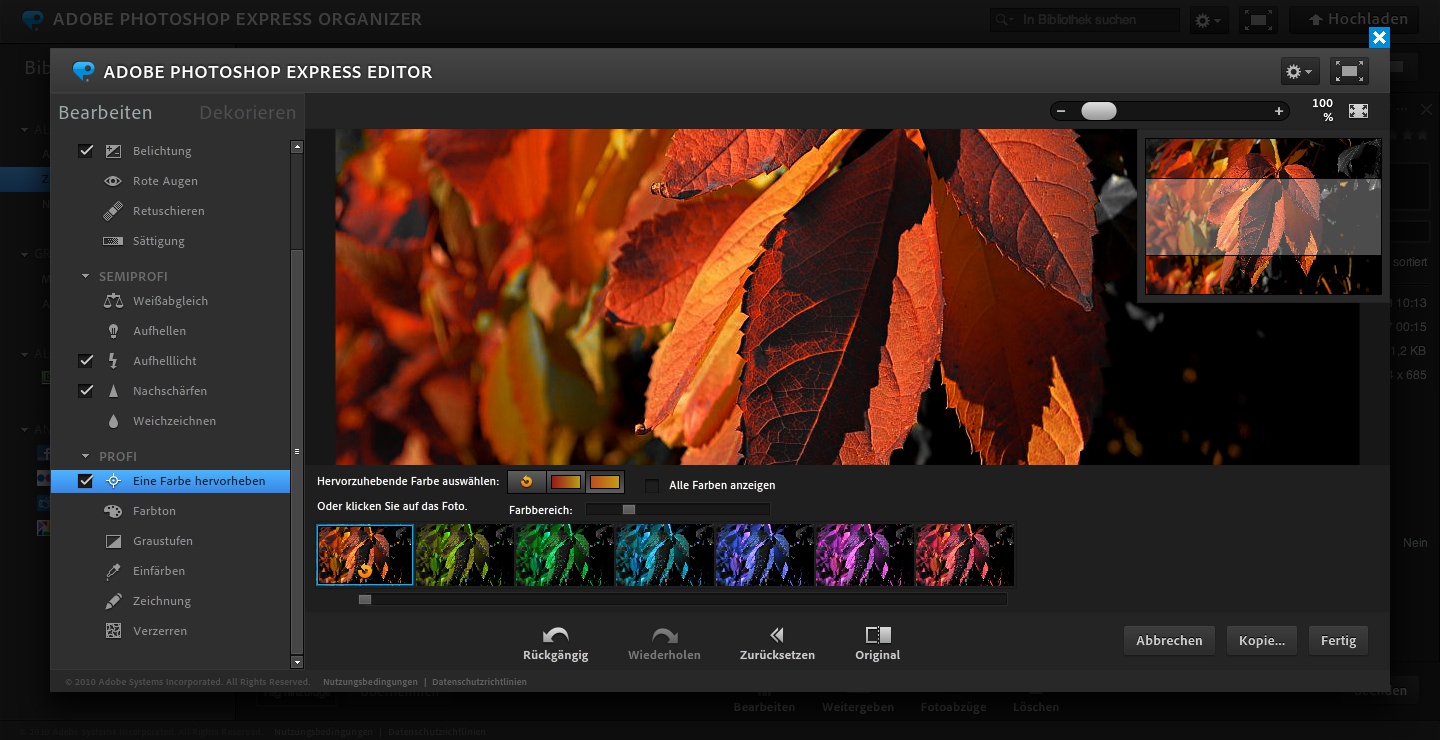Click the Einfärben dropper icon

pyautogui.click(x=113, y=571)
